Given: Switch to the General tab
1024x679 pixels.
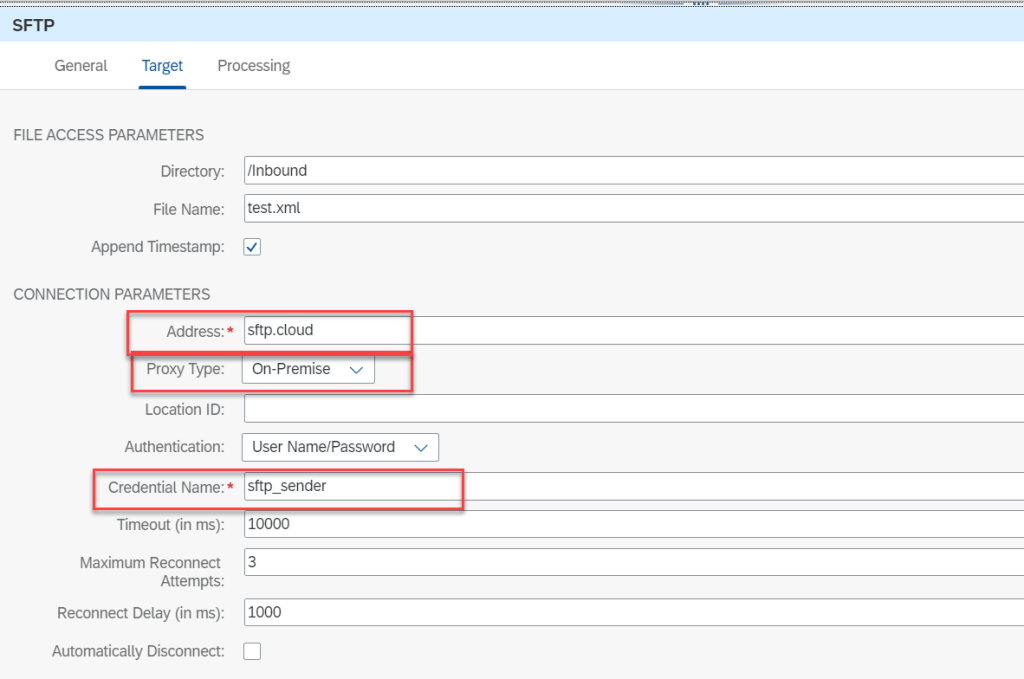Looking at the screenshot, I should point(80,66).
